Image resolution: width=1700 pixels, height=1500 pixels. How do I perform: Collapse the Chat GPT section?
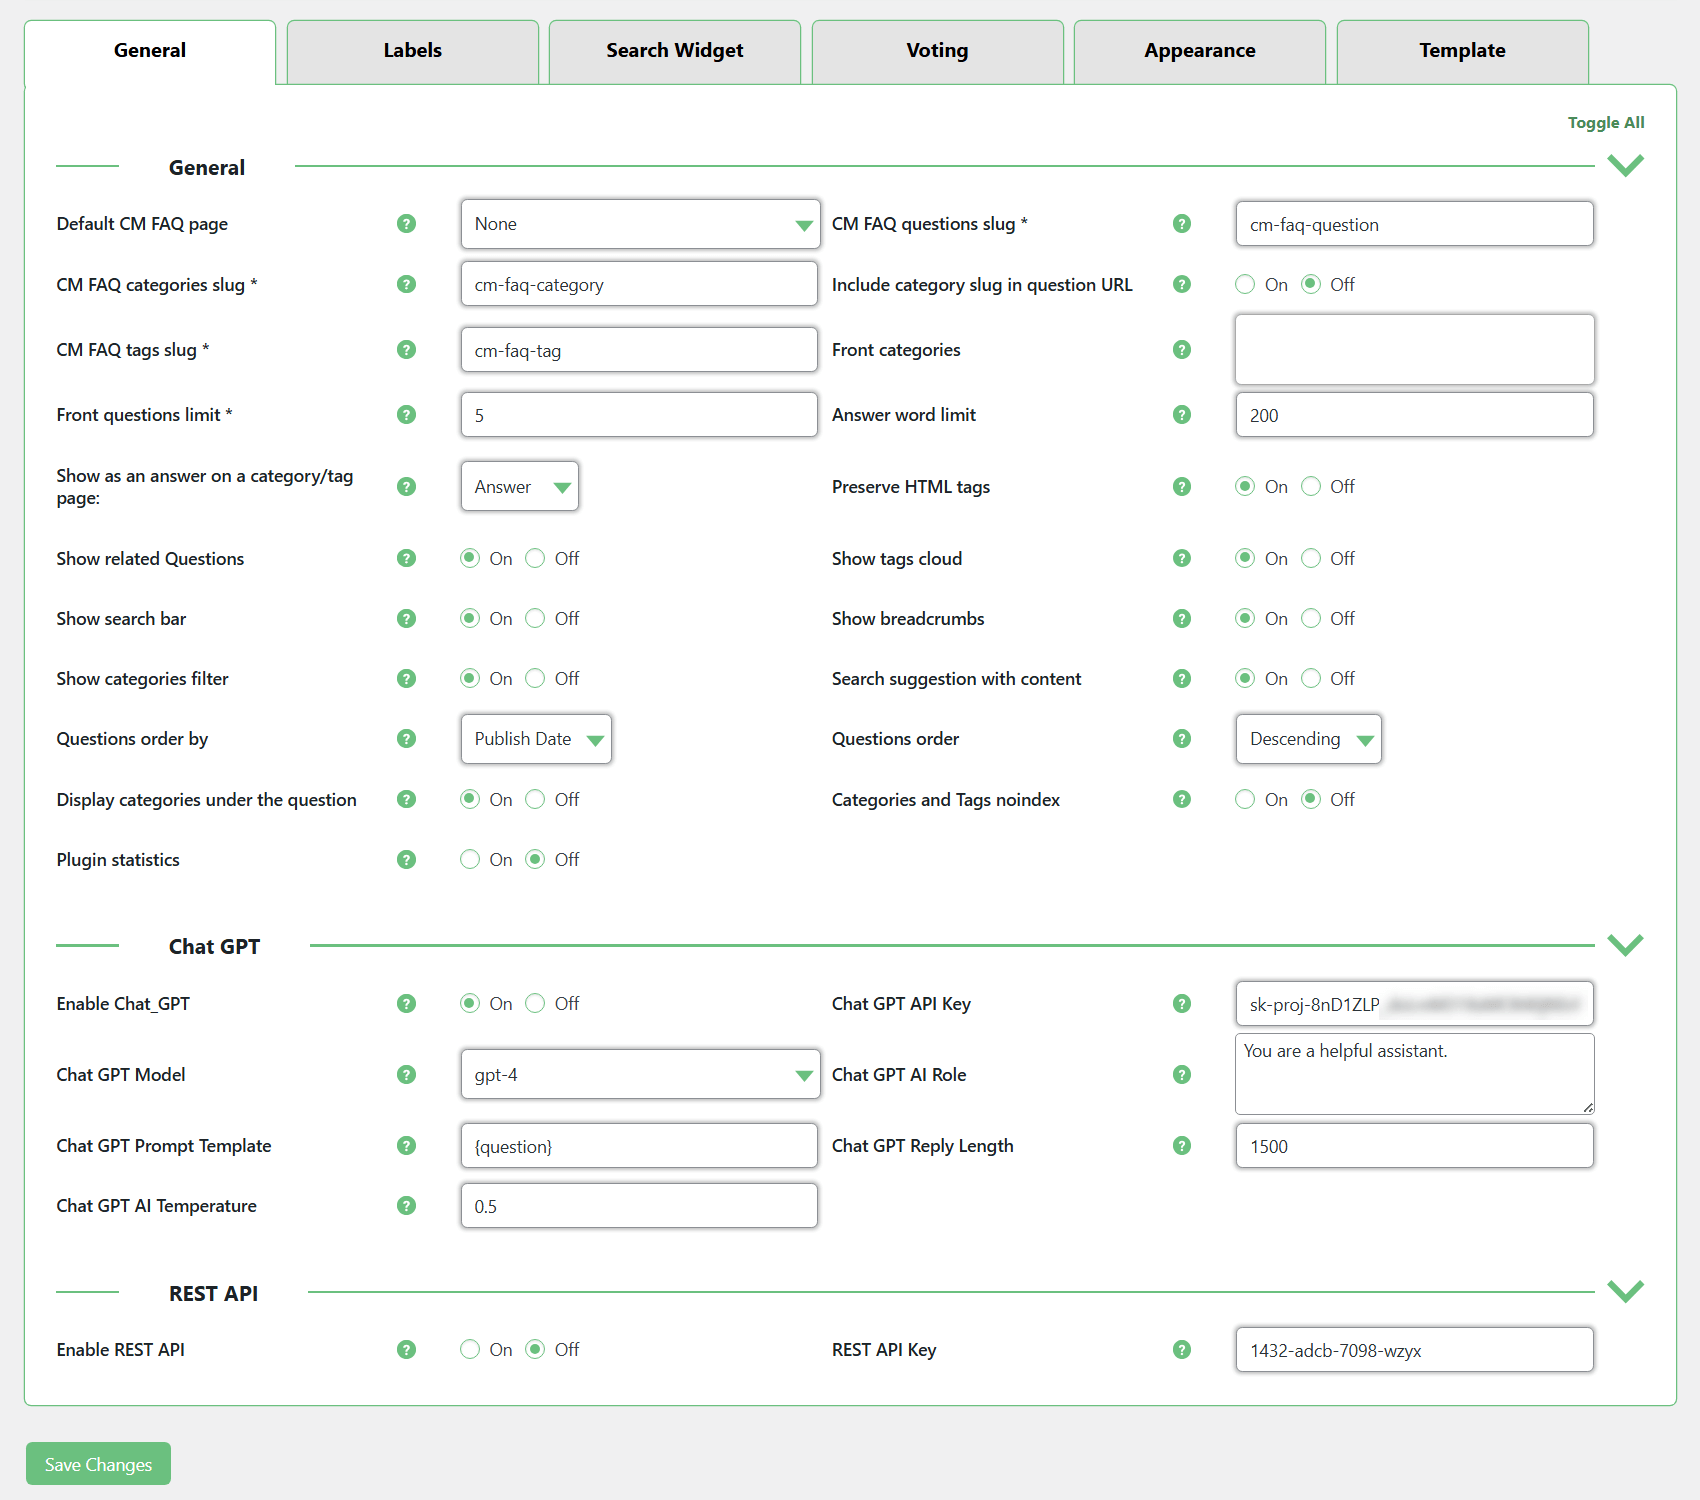pos(1625,945)
